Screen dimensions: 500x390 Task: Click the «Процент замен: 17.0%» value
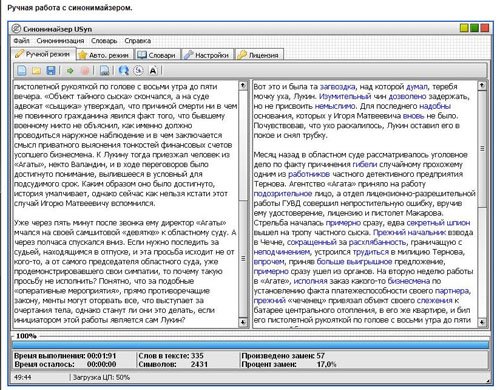point(289,364)
